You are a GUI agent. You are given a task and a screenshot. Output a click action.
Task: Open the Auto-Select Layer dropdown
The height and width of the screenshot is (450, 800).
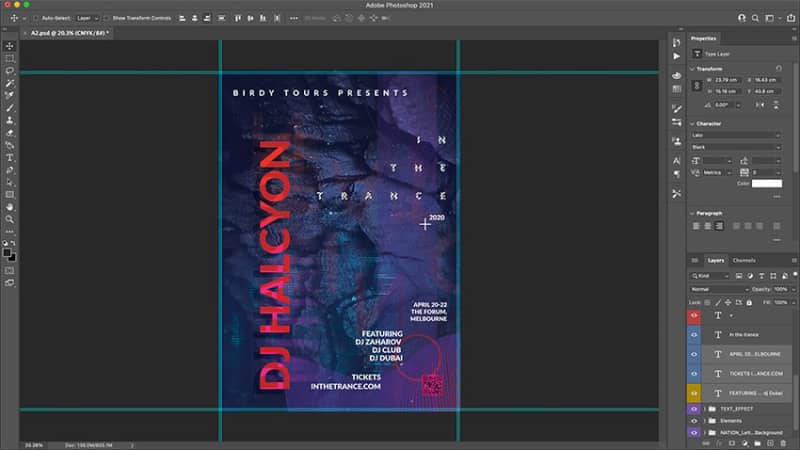pyautogui.click(x=87, y=18)
